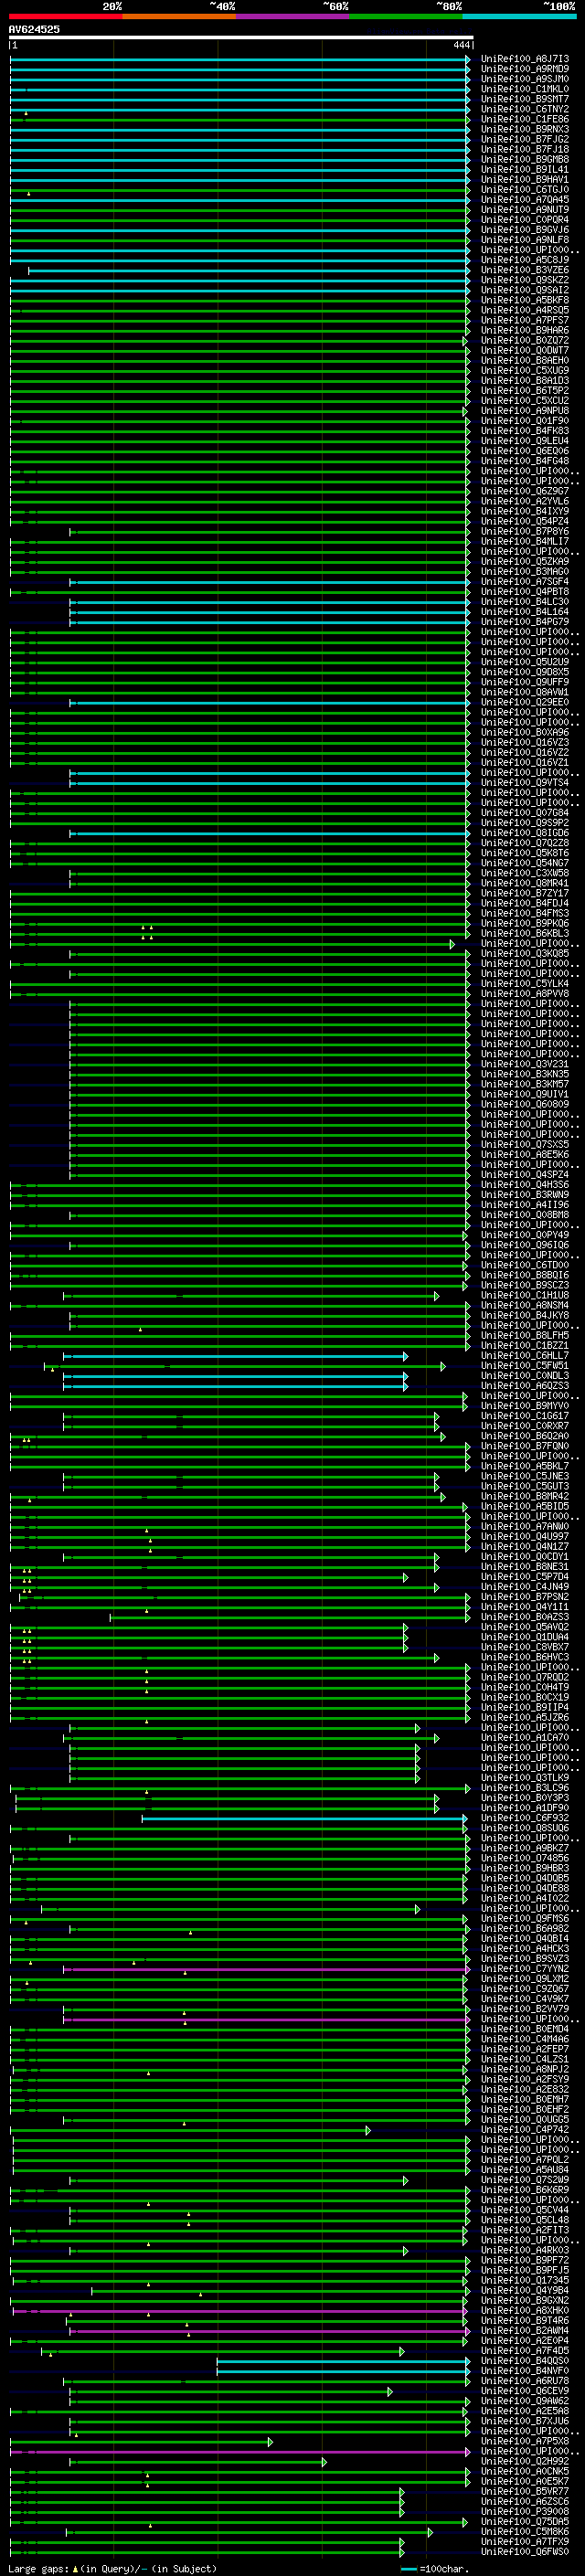The height and width of the screenshot is (2576, 585).
Task: Click label UniRef100_C6HLL7
Action: tap(525, 1355)
